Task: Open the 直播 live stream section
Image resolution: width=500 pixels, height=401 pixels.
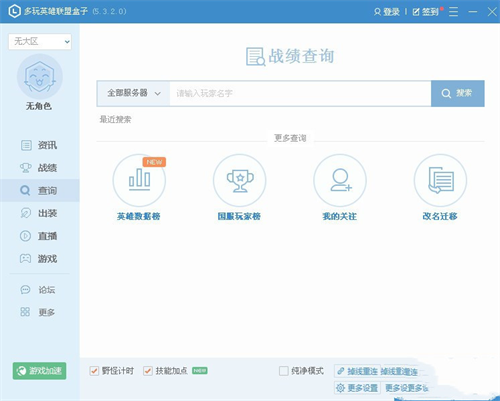Action: 39,236
